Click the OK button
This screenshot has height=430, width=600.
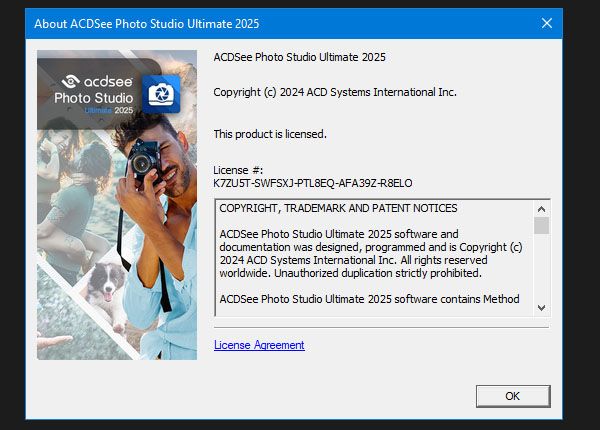point(513,396)
